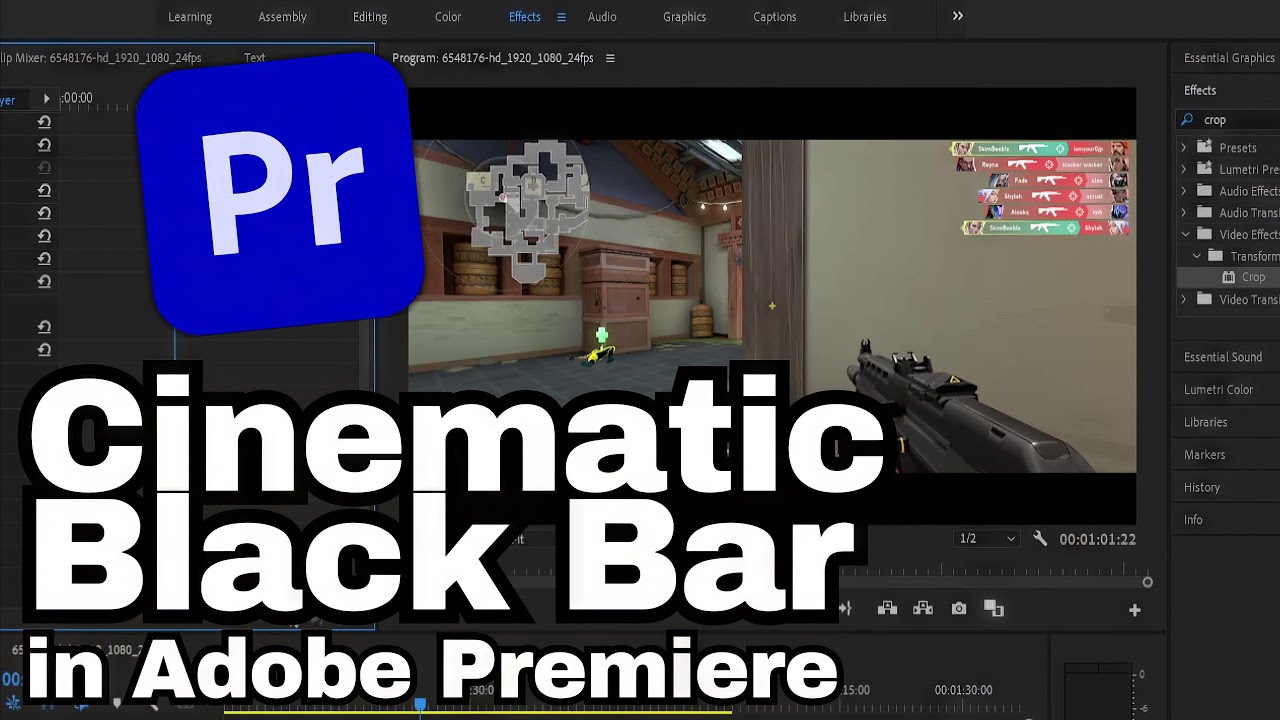Switch to the Libraries workspace tab
This screenshot has width=1280, height=720.
click(865, 17)
